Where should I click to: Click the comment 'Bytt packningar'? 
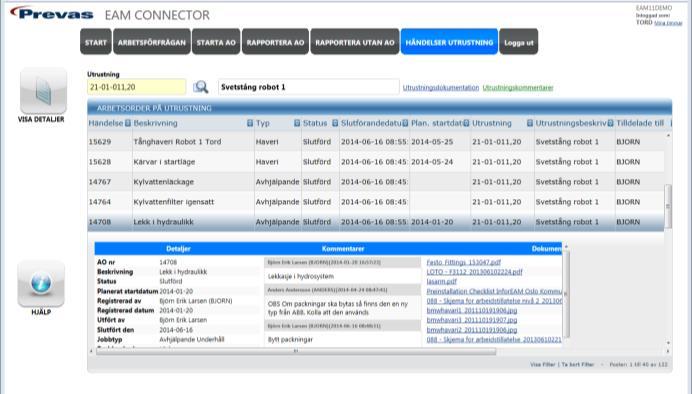point(290,339)
